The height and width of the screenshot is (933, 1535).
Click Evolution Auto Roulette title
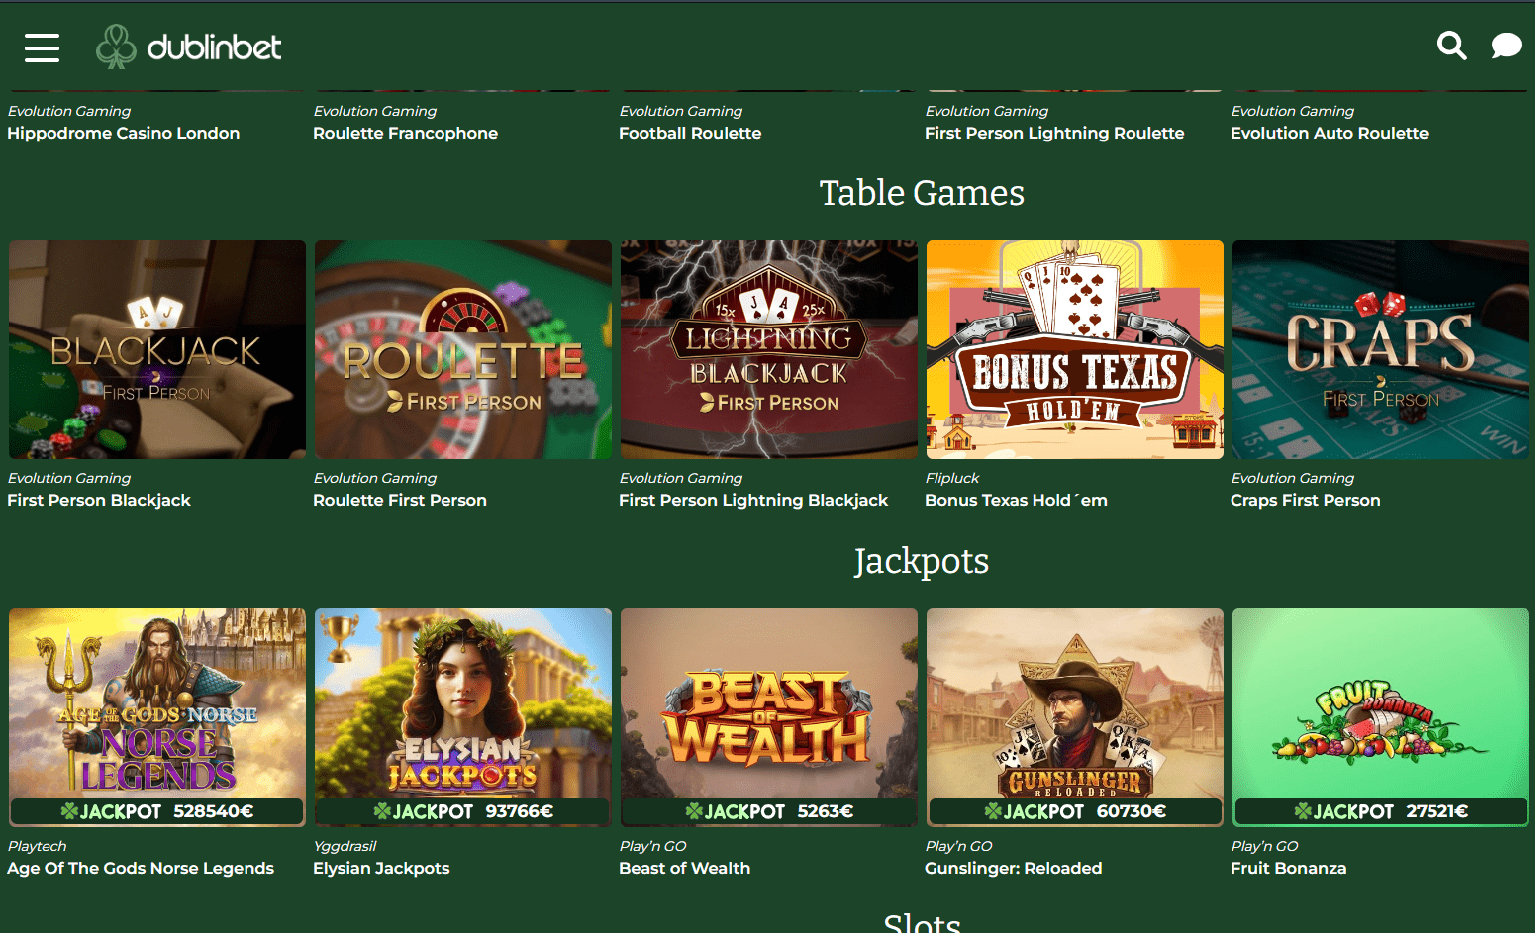point(1329,133)
